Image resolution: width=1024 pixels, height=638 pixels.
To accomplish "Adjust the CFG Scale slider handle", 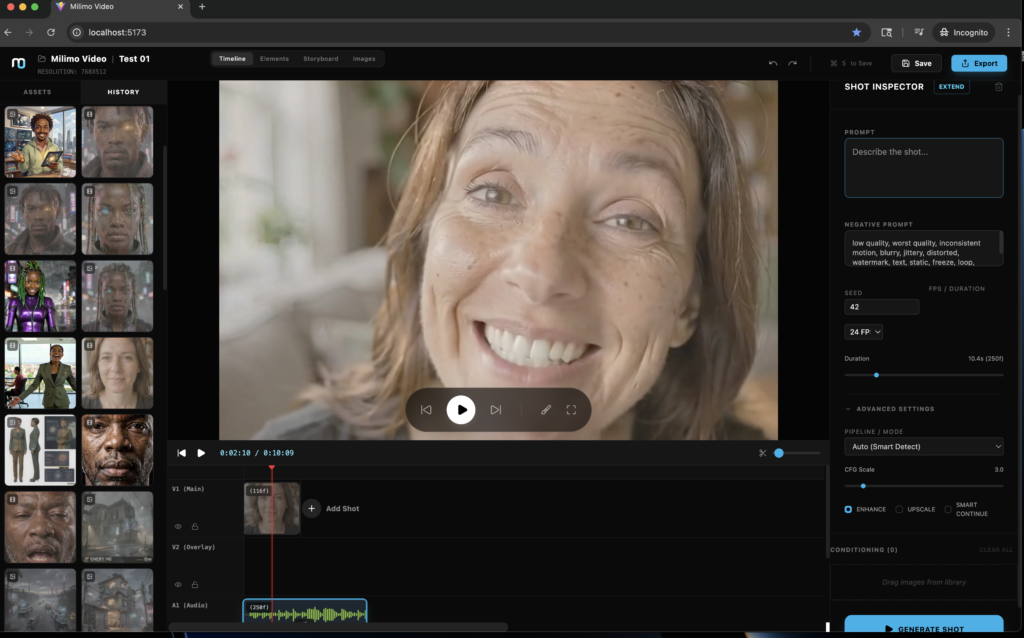I will (863, 486).
